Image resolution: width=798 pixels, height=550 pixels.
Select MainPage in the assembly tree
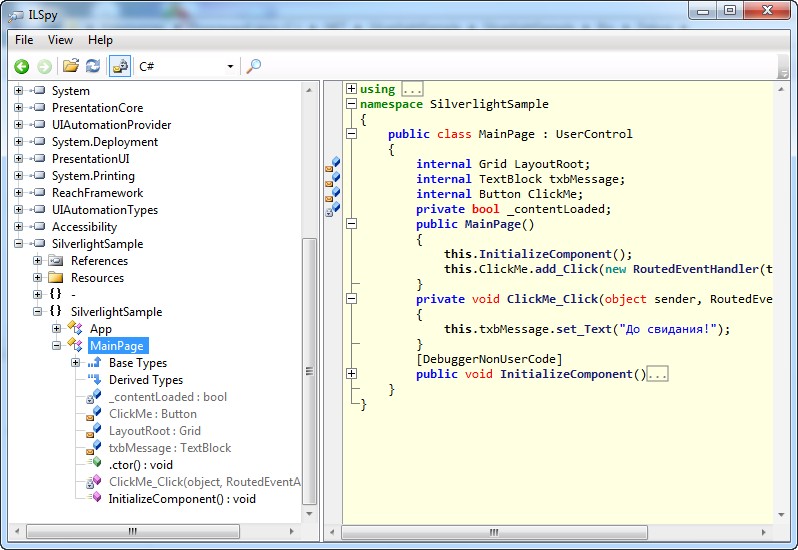(x=117, y=346)
